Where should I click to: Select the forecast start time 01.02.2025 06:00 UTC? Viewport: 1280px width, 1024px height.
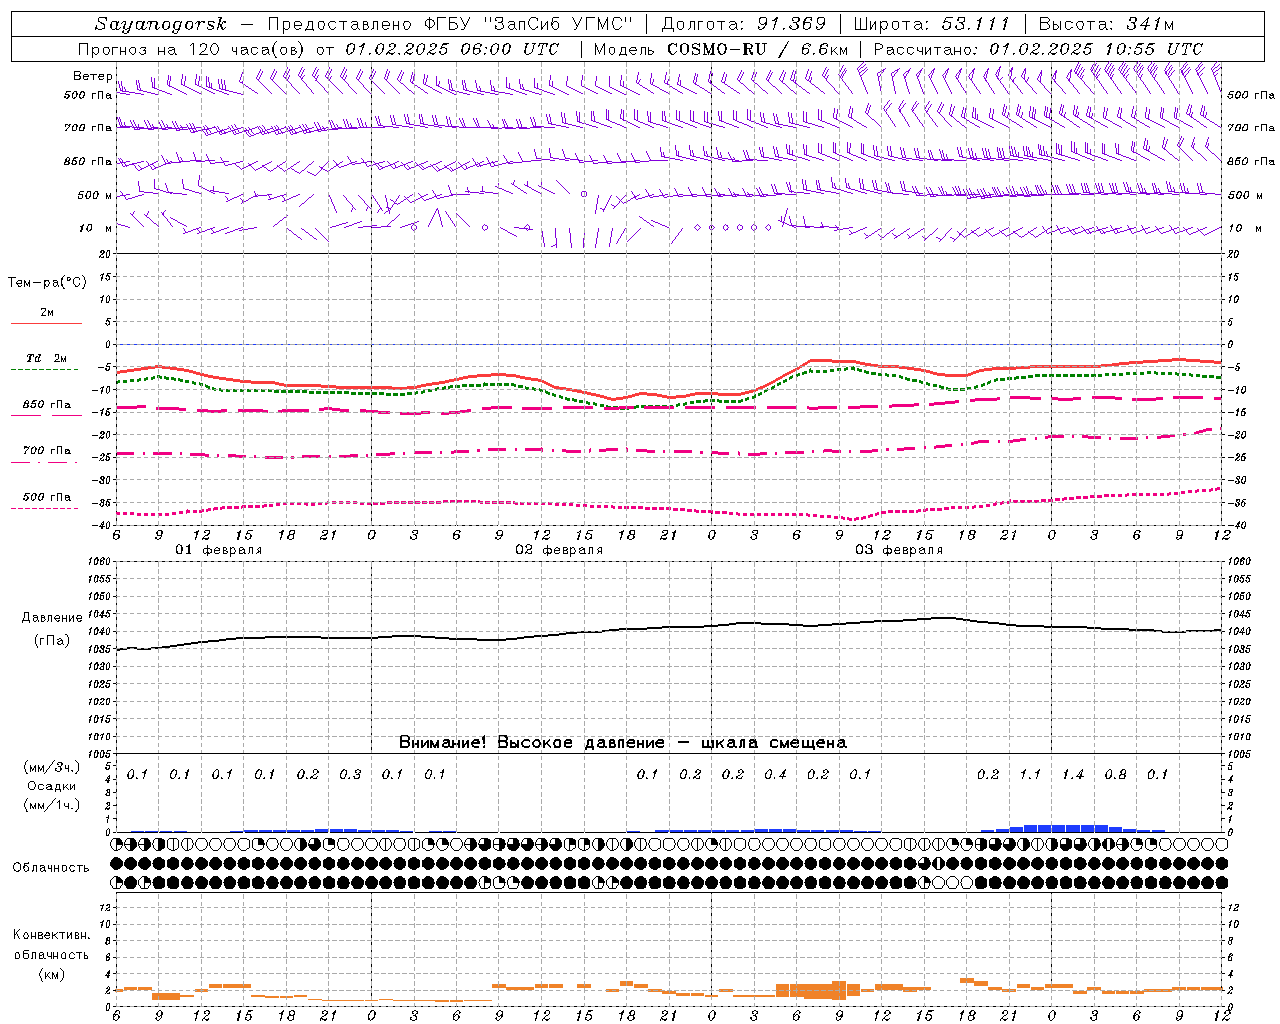[452, 49]
